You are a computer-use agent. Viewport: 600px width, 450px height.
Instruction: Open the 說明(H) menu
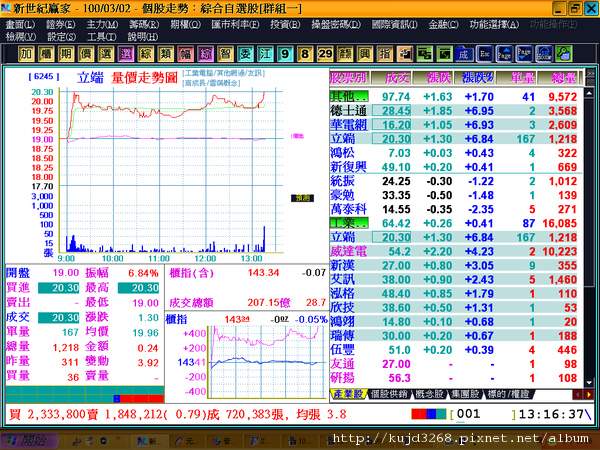(142, 37)
